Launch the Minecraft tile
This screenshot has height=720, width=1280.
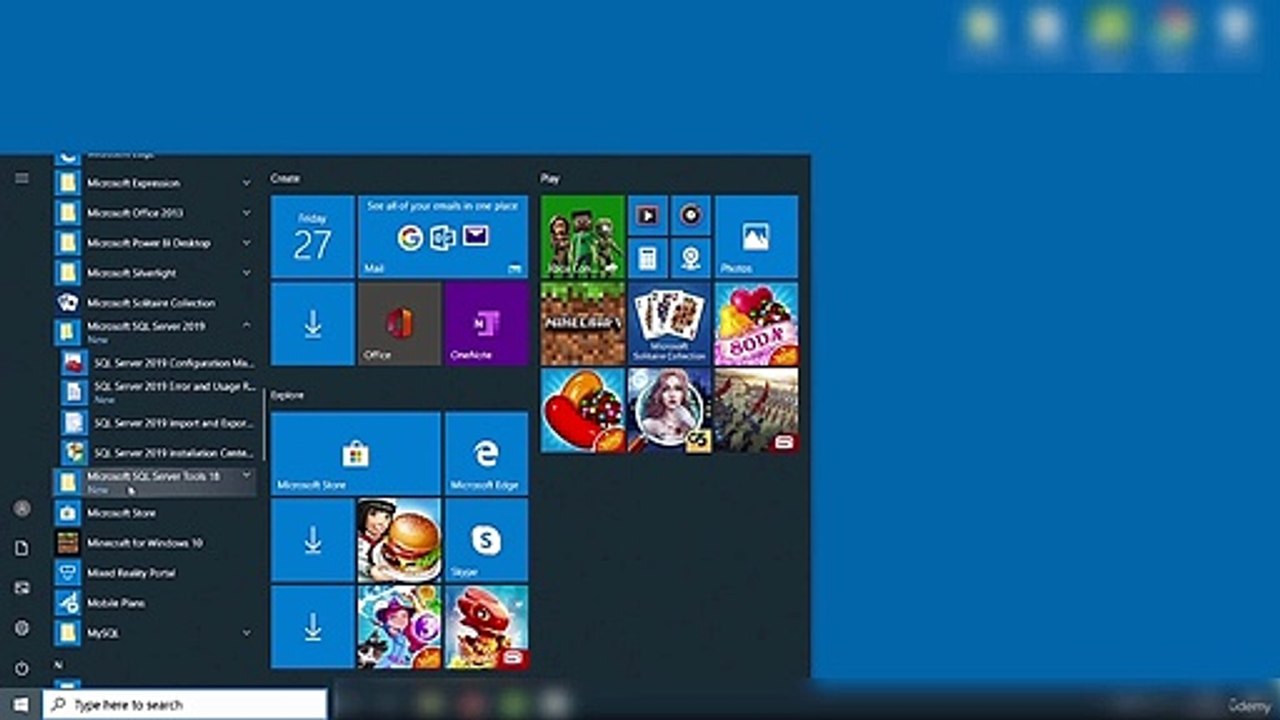(582, 323)
